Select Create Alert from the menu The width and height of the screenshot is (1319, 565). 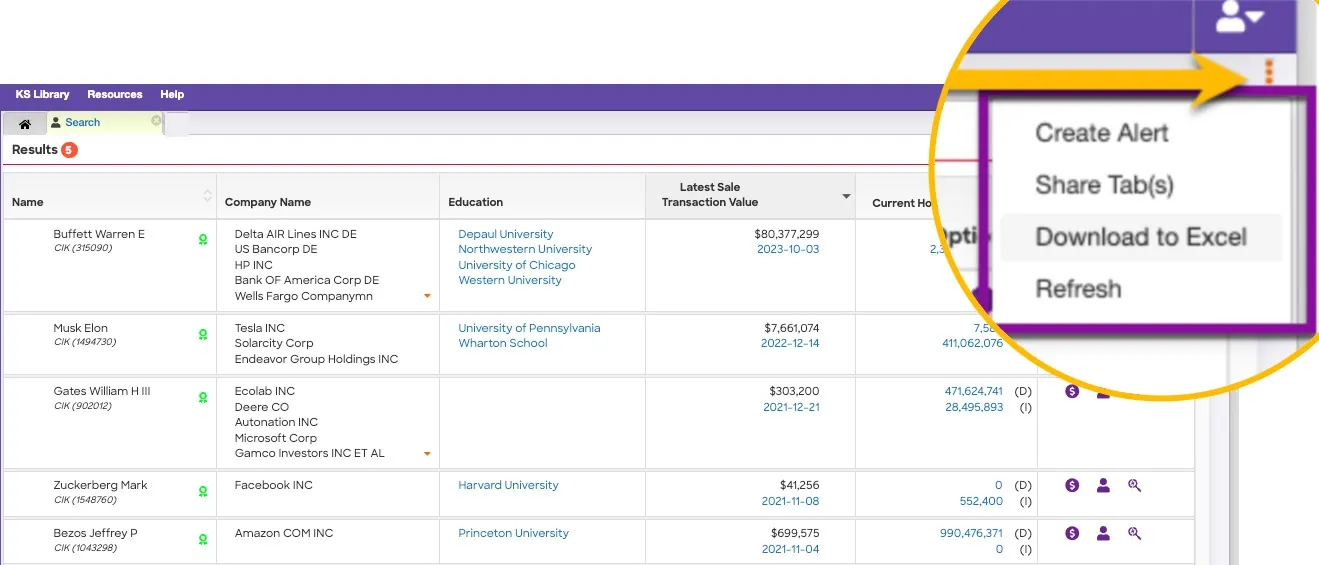[x=1102, y=133]
